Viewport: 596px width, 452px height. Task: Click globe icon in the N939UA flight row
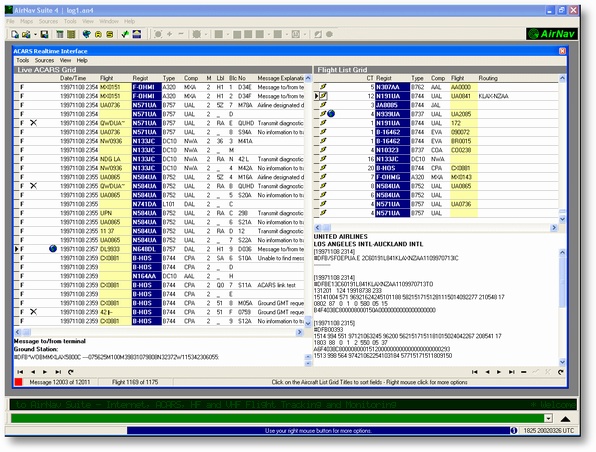coord(331,114)
